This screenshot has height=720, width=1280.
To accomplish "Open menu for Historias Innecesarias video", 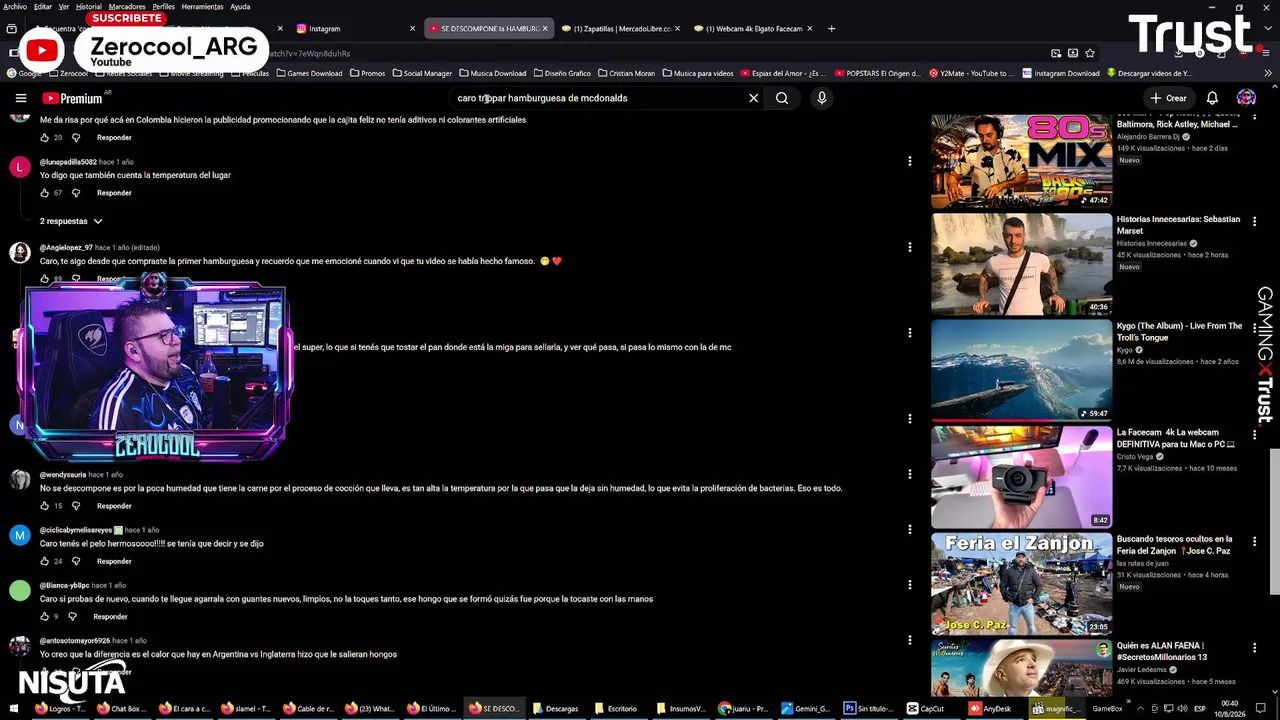I will (x=1254, y=222).
